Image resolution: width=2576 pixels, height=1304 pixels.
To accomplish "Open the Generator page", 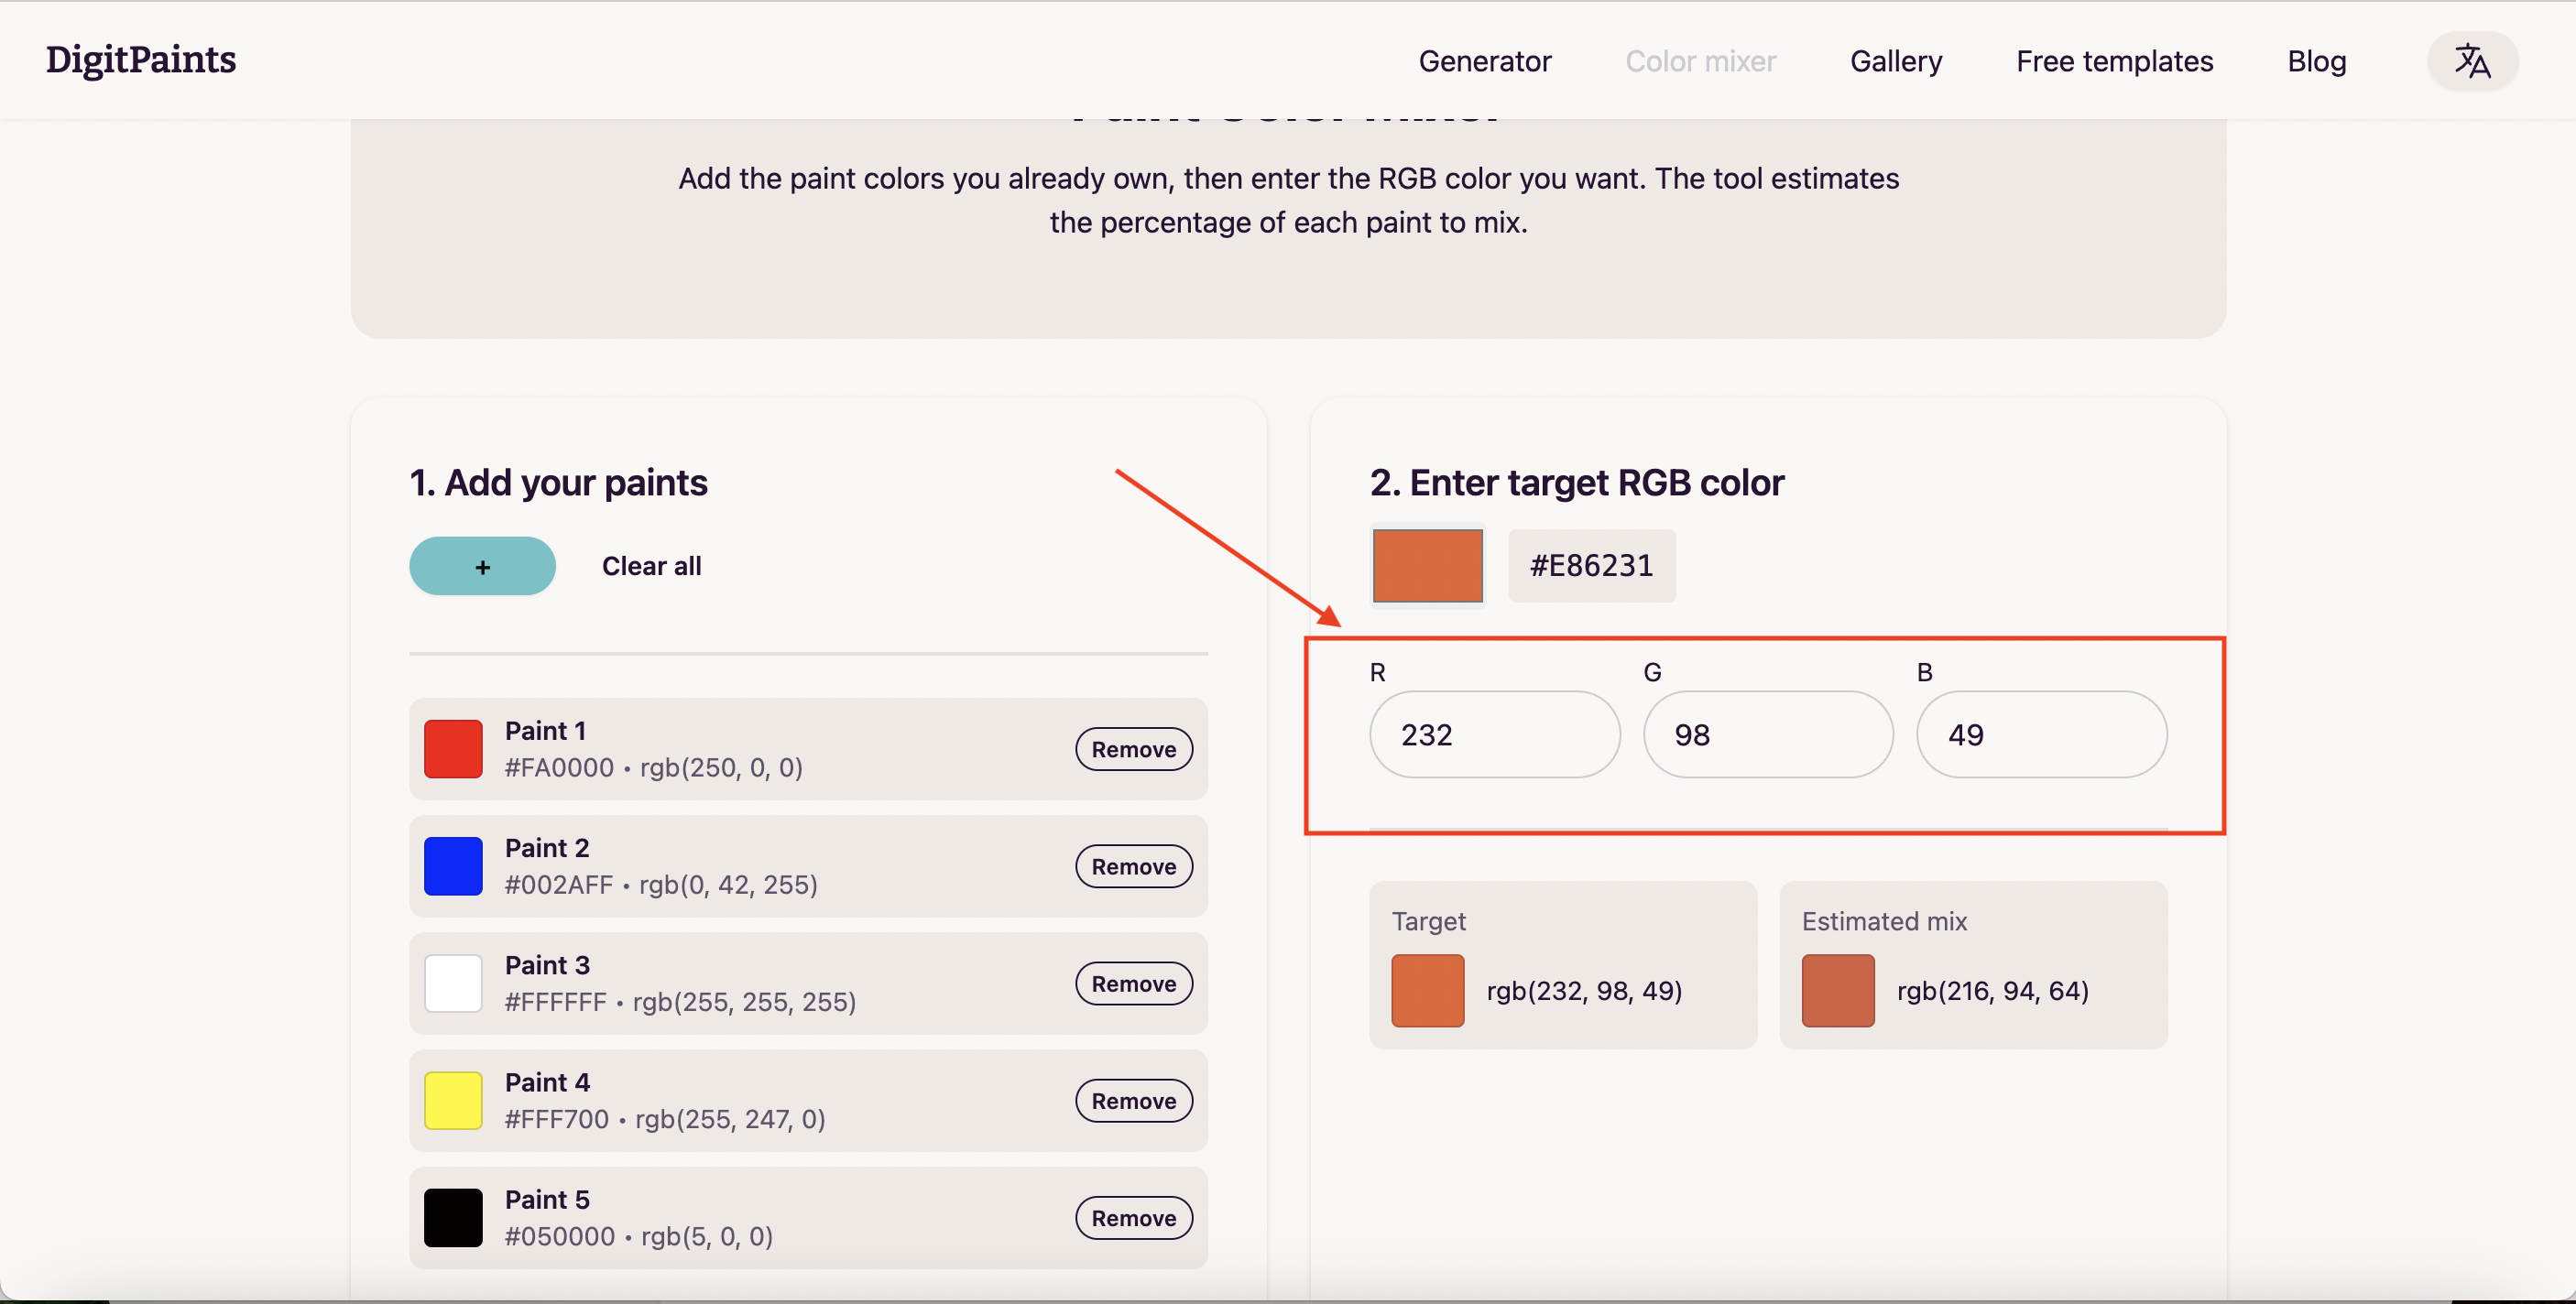I will (1484, 61).
